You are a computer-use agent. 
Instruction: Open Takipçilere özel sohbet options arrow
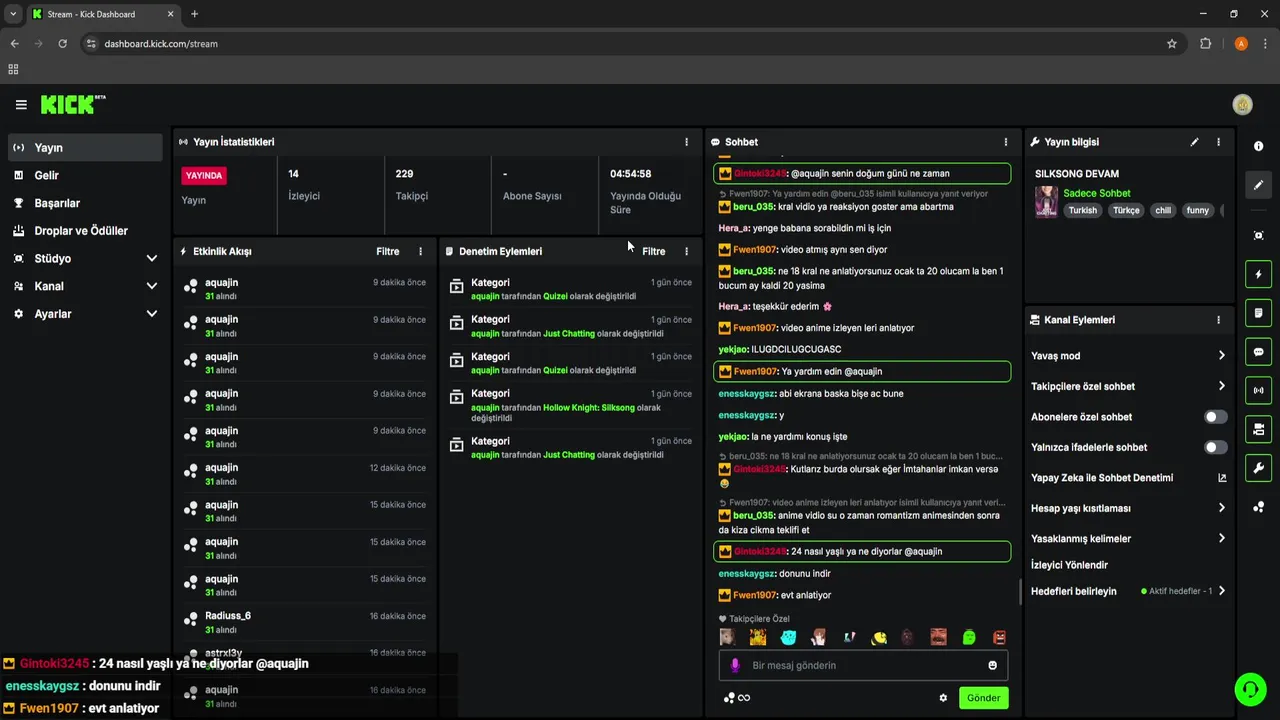[x=1221, y=386]
